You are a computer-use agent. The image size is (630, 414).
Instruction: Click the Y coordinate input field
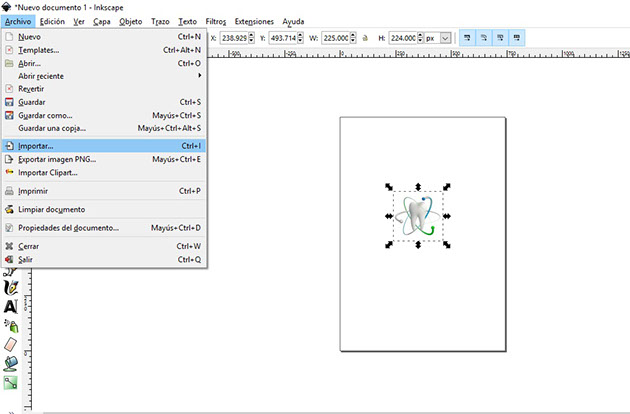point(283,38)
